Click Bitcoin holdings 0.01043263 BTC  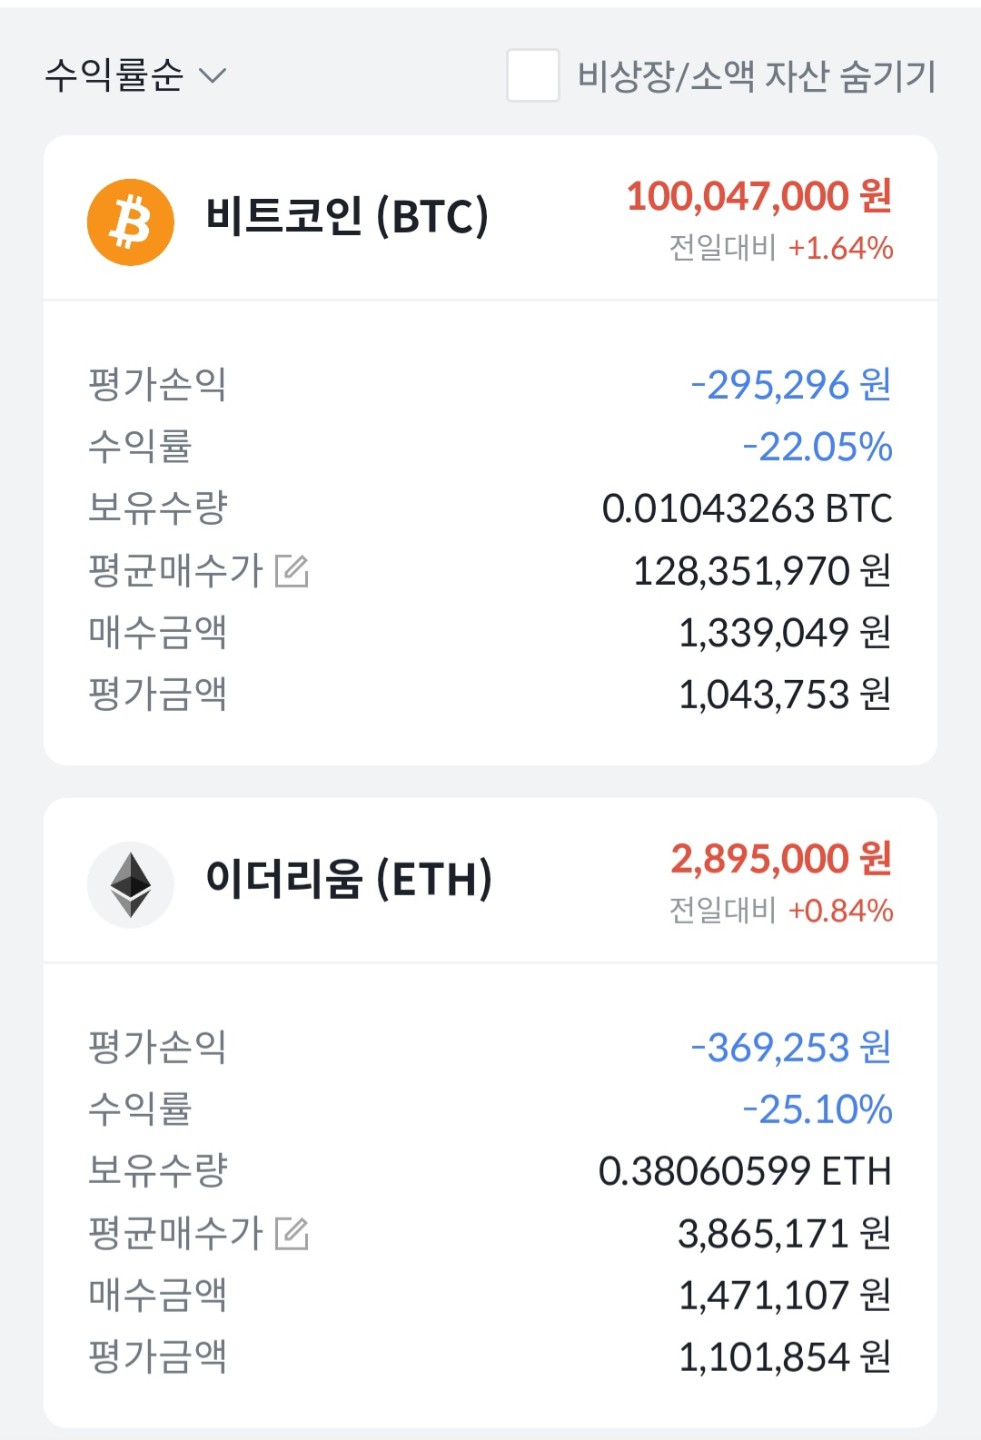coord(746,509)
